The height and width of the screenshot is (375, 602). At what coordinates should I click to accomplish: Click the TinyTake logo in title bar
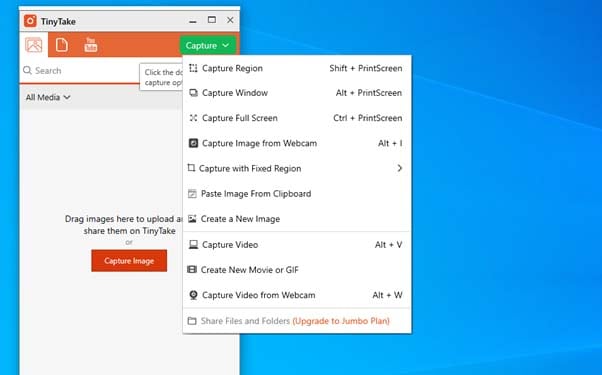[30, 21]
